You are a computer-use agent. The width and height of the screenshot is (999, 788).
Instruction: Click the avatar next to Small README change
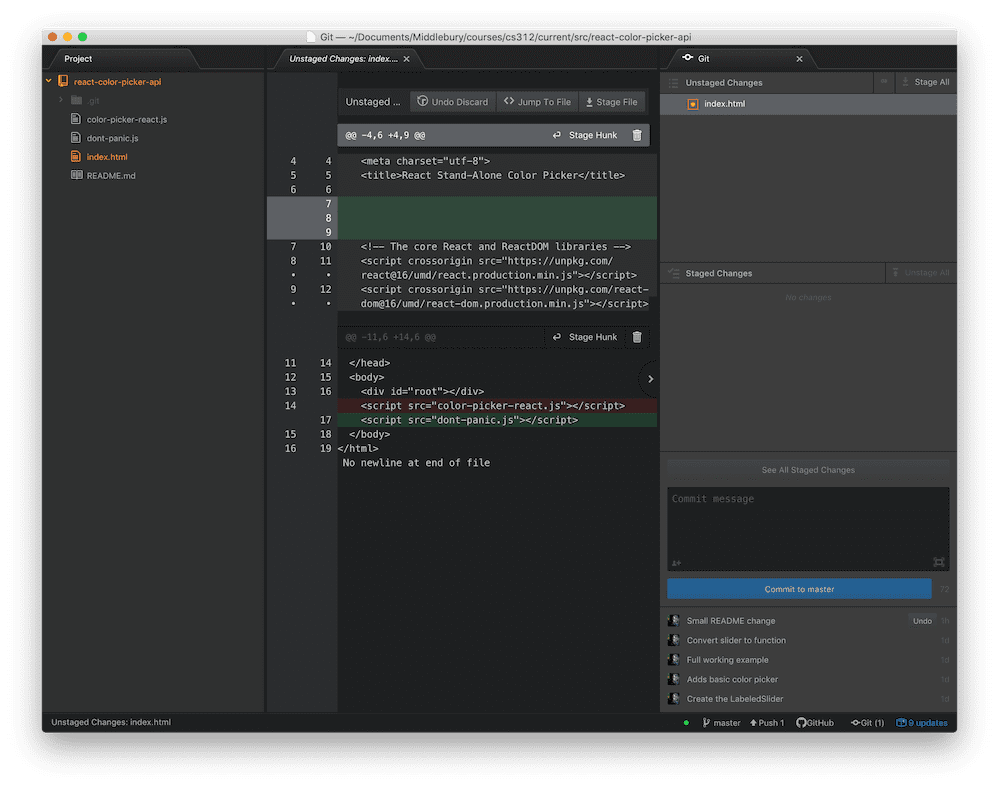pyautogui.click(x=673, y=620)
